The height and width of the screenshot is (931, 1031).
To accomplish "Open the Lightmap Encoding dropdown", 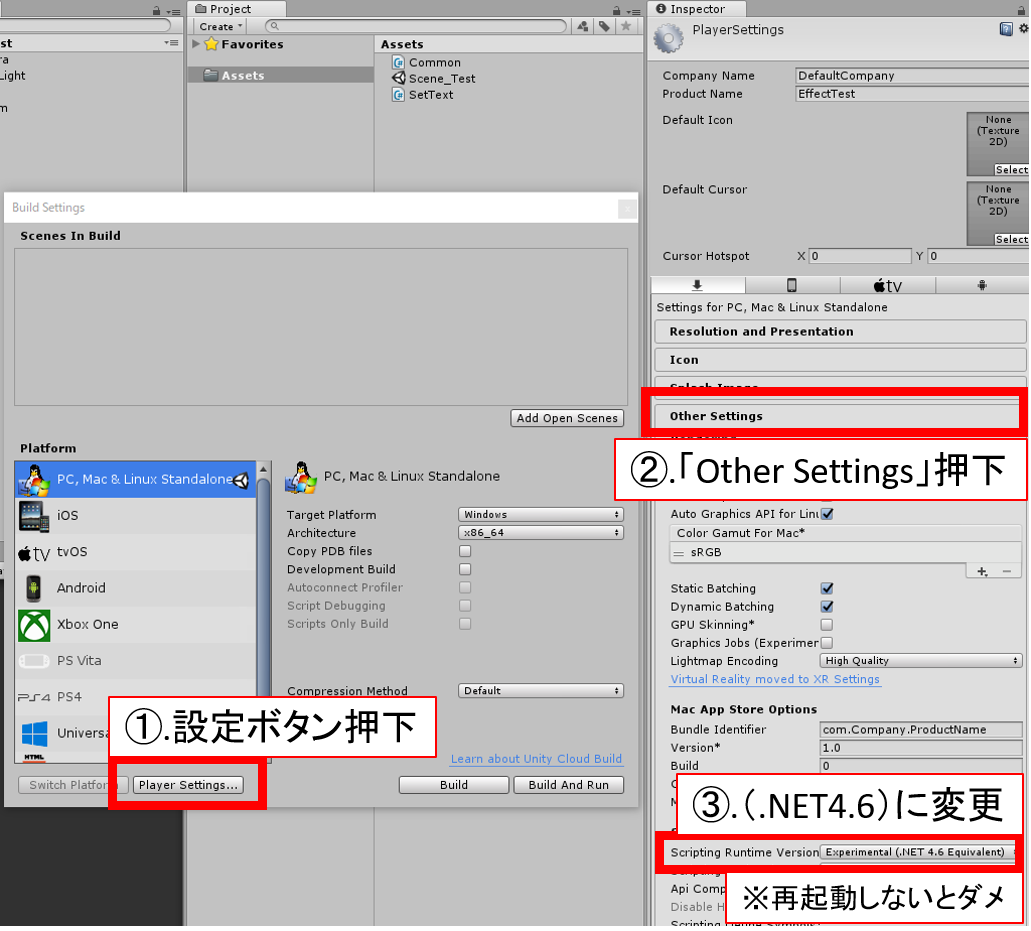I will point(919,660).
